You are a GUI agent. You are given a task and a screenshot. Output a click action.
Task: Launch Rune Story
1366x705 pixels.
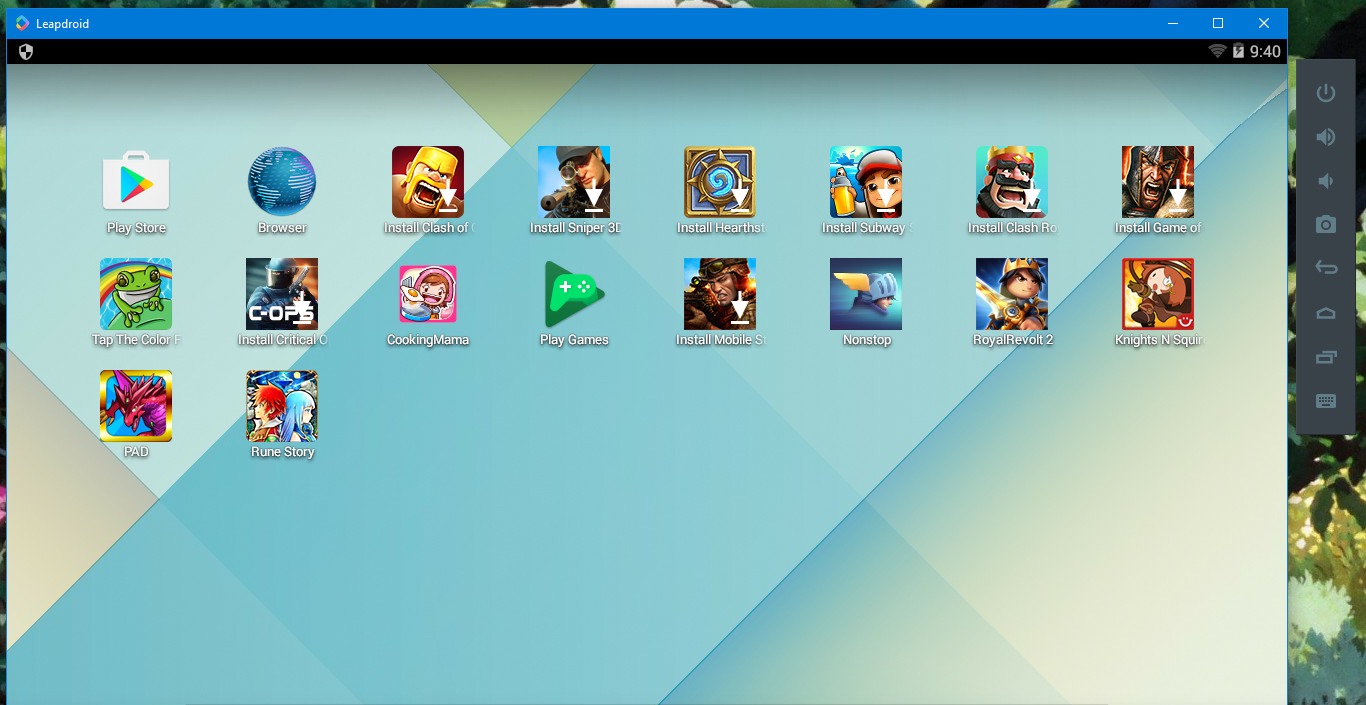click(x=281, y=406)
